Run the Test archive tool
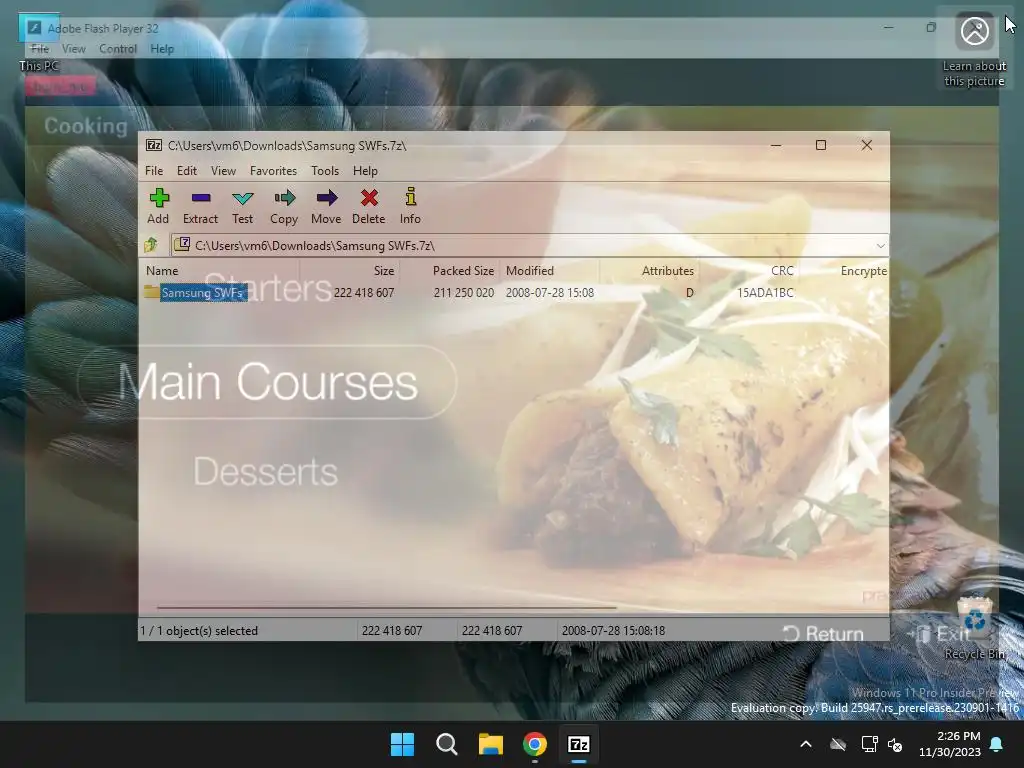The height and width of the screenshot is (768, 1024). click(242, 206)
